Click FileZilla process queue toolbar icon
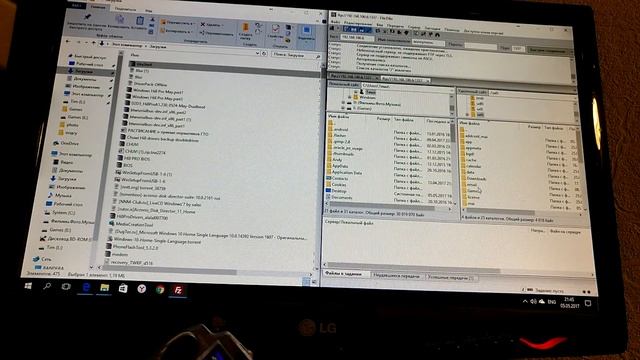 tap(384, 31)
